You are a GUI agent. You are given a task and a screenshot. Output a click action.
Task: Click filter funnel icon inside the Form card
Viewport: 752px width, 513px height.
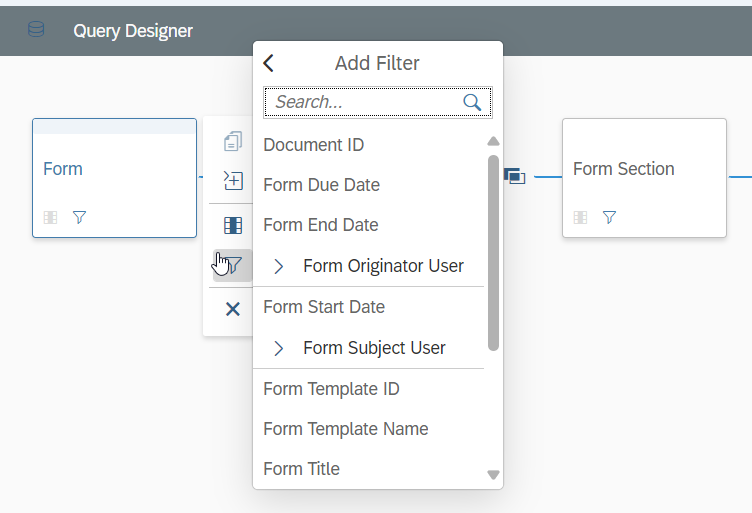click(80, 218)
